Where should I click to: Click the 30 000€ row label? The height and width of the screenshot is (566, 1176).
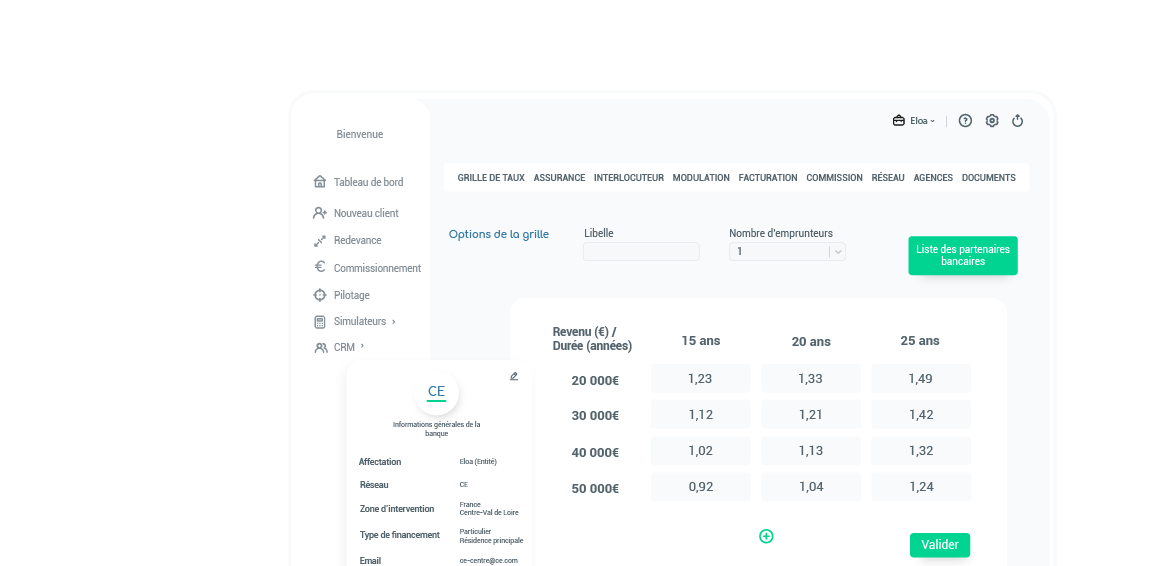tap(595, 416)
